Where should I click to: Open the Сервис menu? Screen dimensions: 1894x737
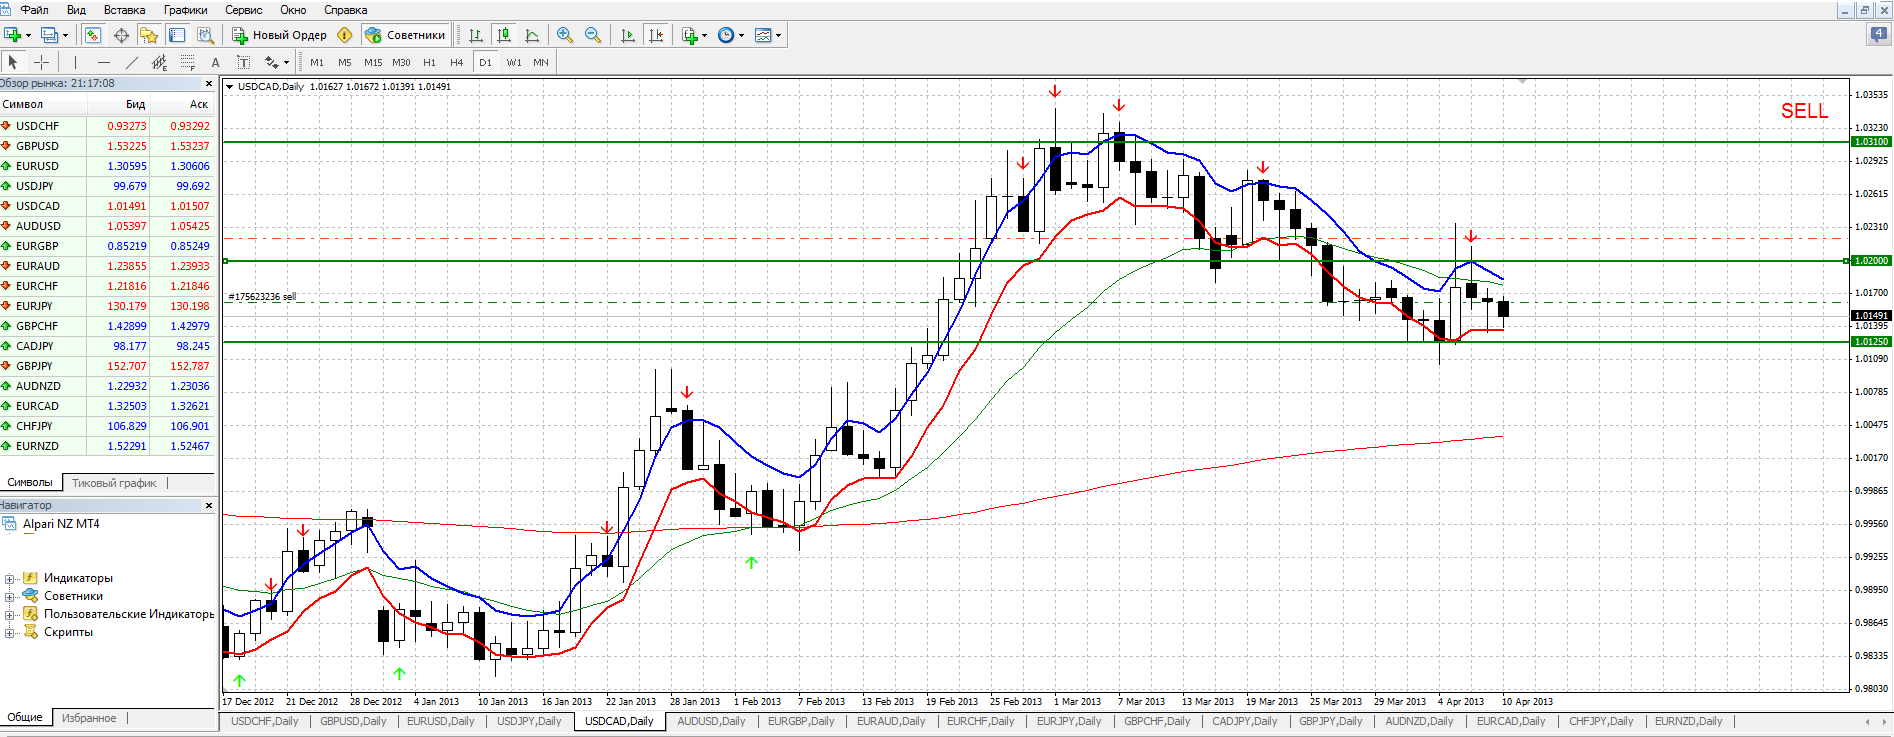tap(244, 10)
